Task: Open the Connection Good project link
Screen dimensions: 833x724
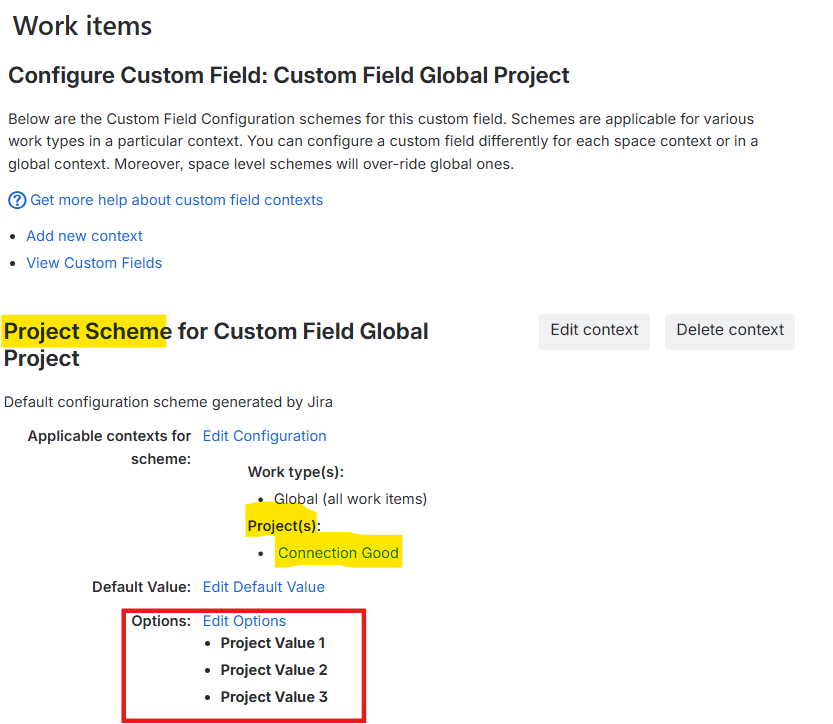Action: coord(338,553)
